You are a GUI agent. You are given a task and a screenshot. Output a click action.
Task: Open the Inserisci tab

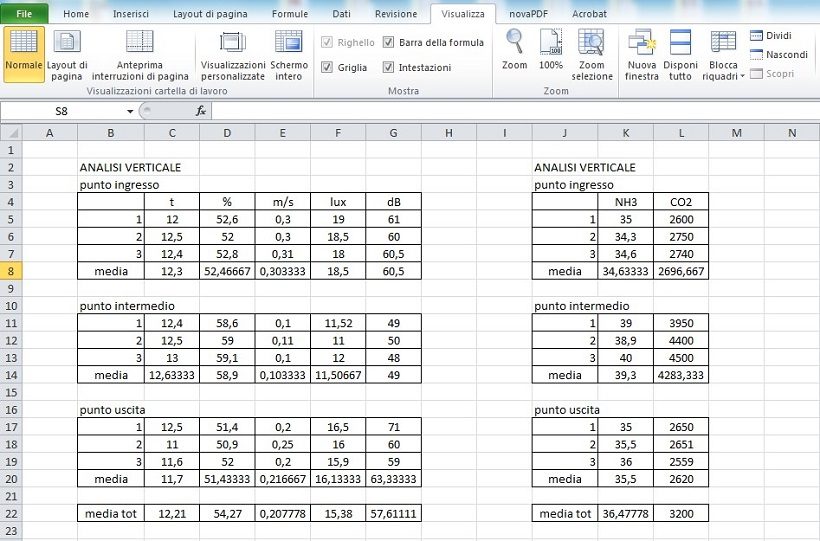[x=131, y=14]
